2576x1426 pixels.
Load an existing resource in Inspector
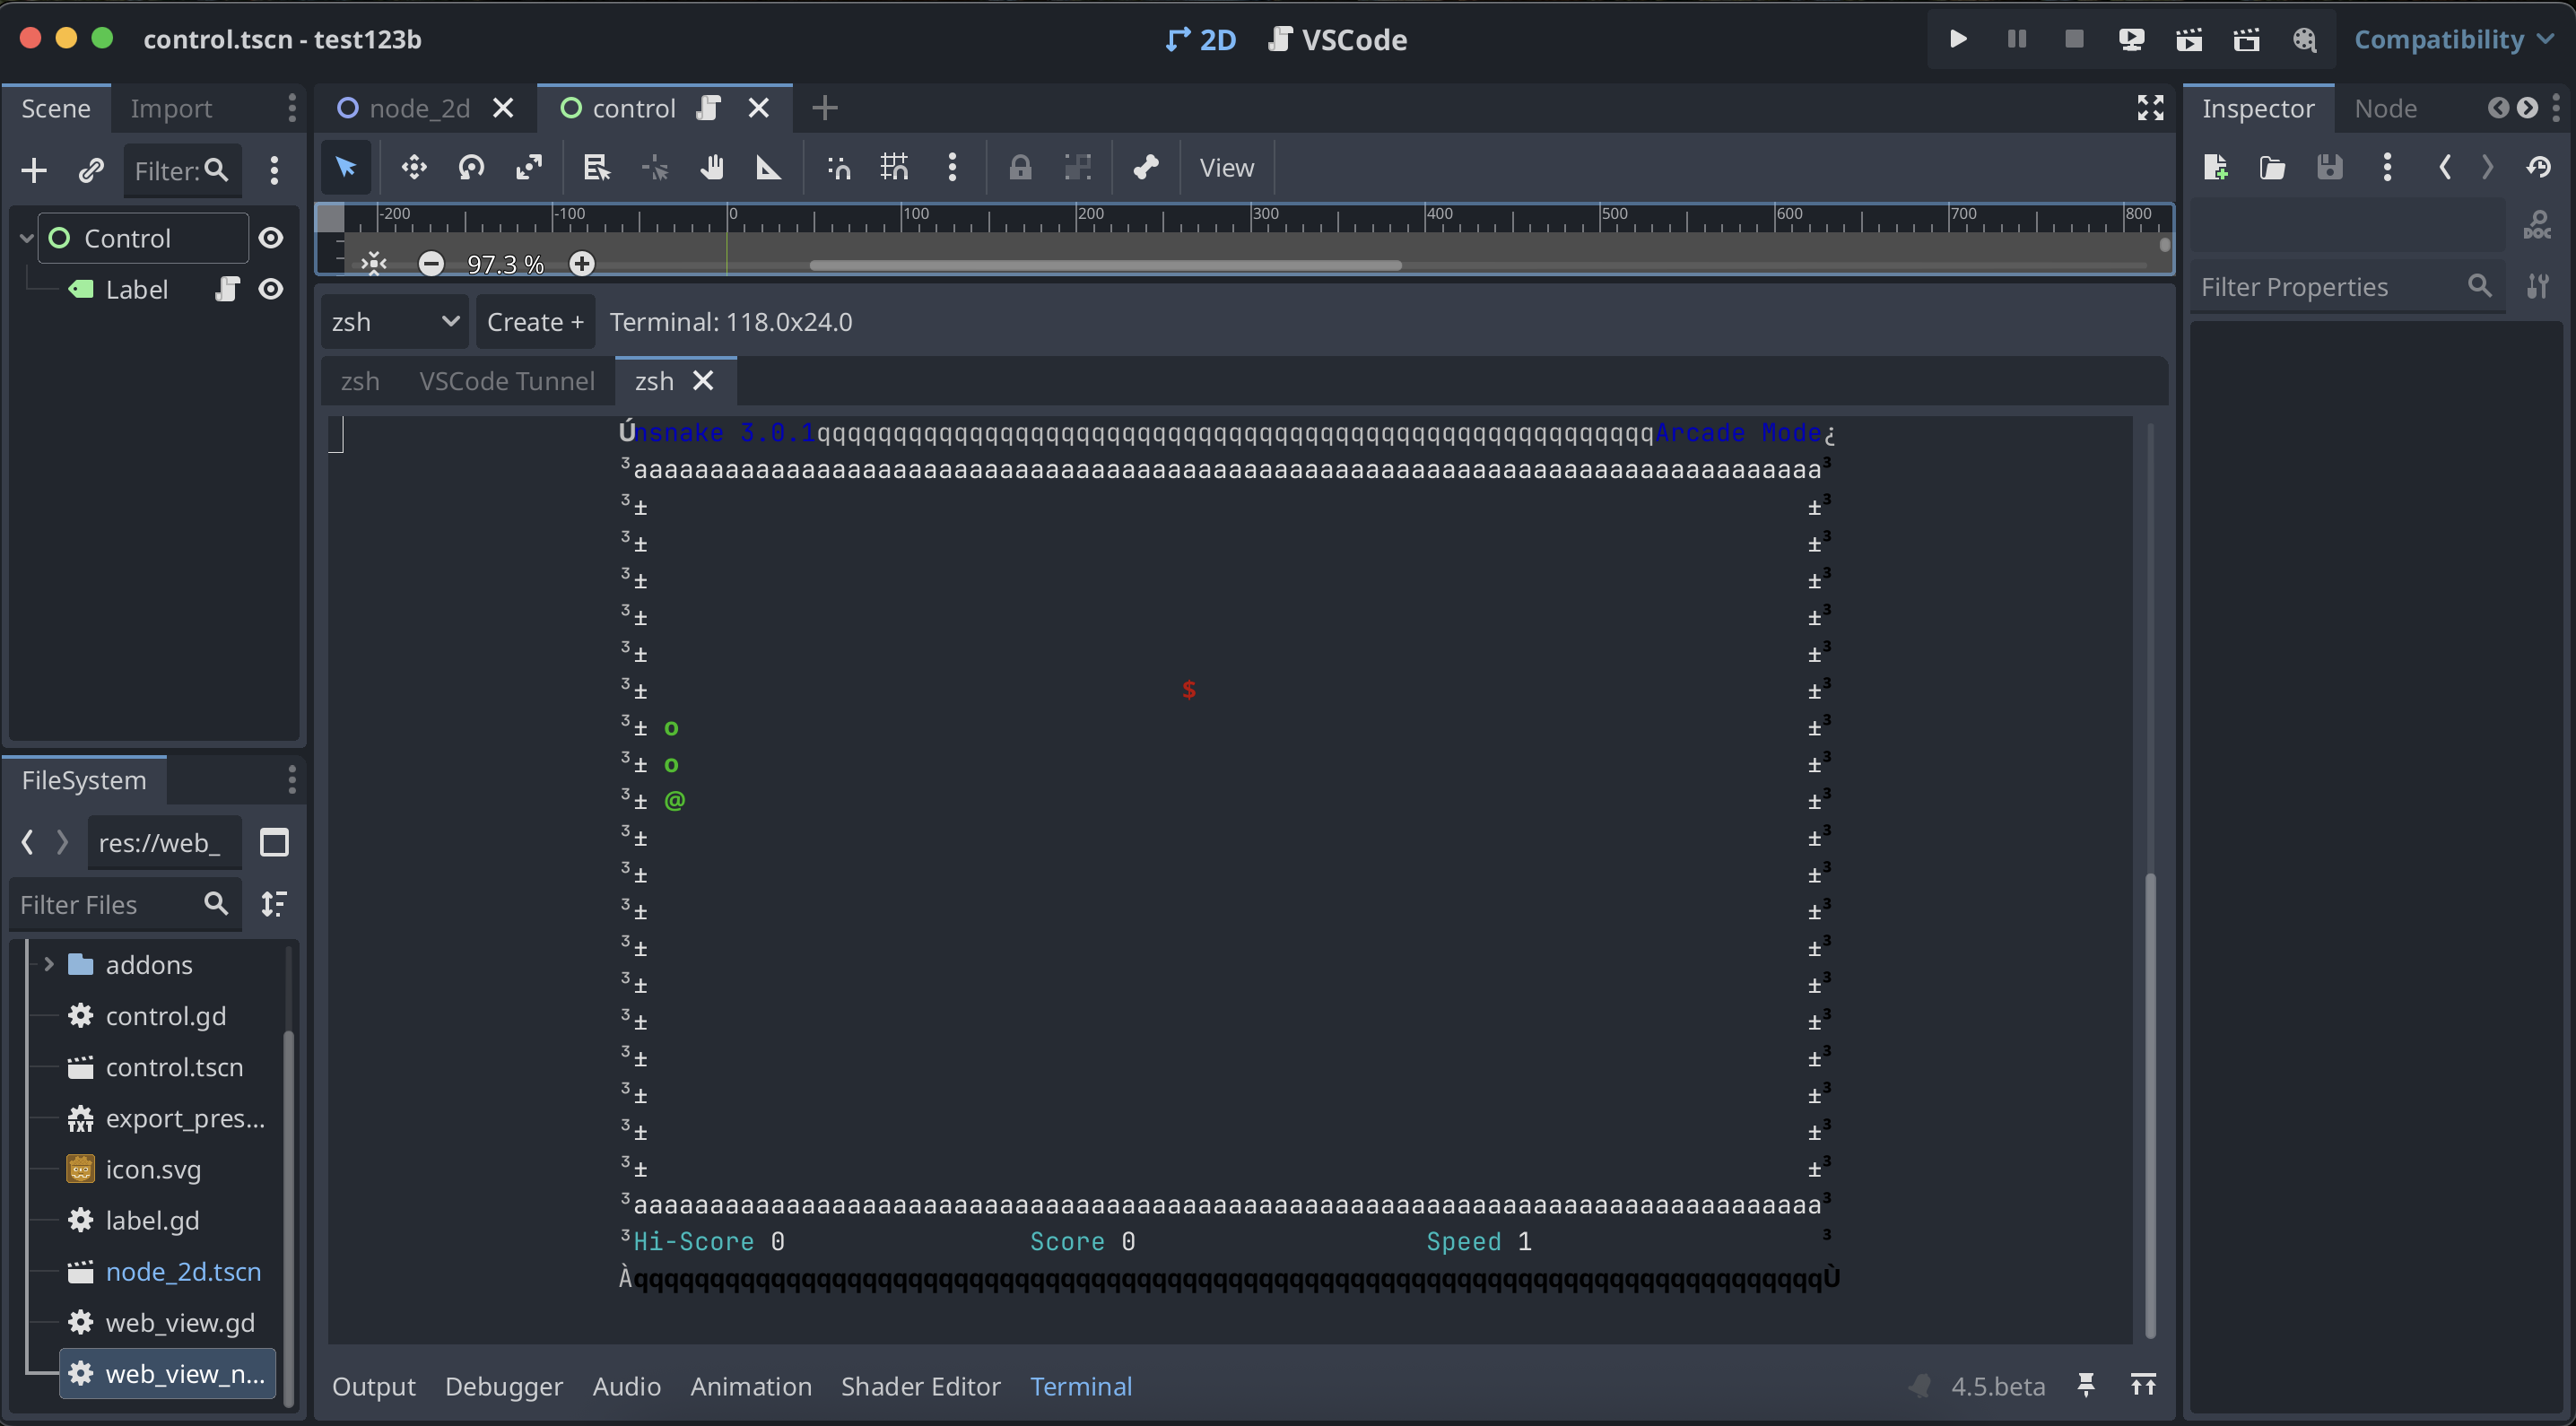(2272, 167)
